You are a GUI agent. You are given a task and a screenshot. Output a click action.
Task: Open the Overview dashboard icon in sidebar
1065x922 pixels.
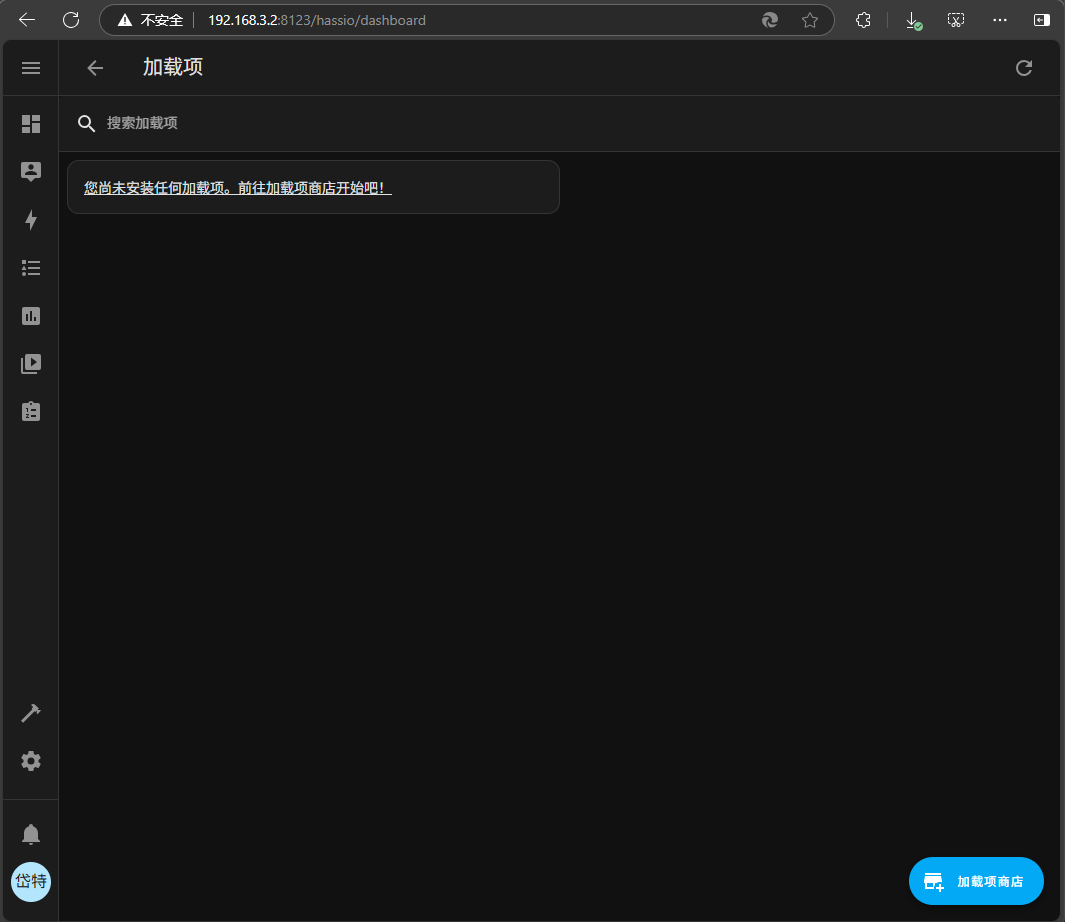[x=31, y=124]
